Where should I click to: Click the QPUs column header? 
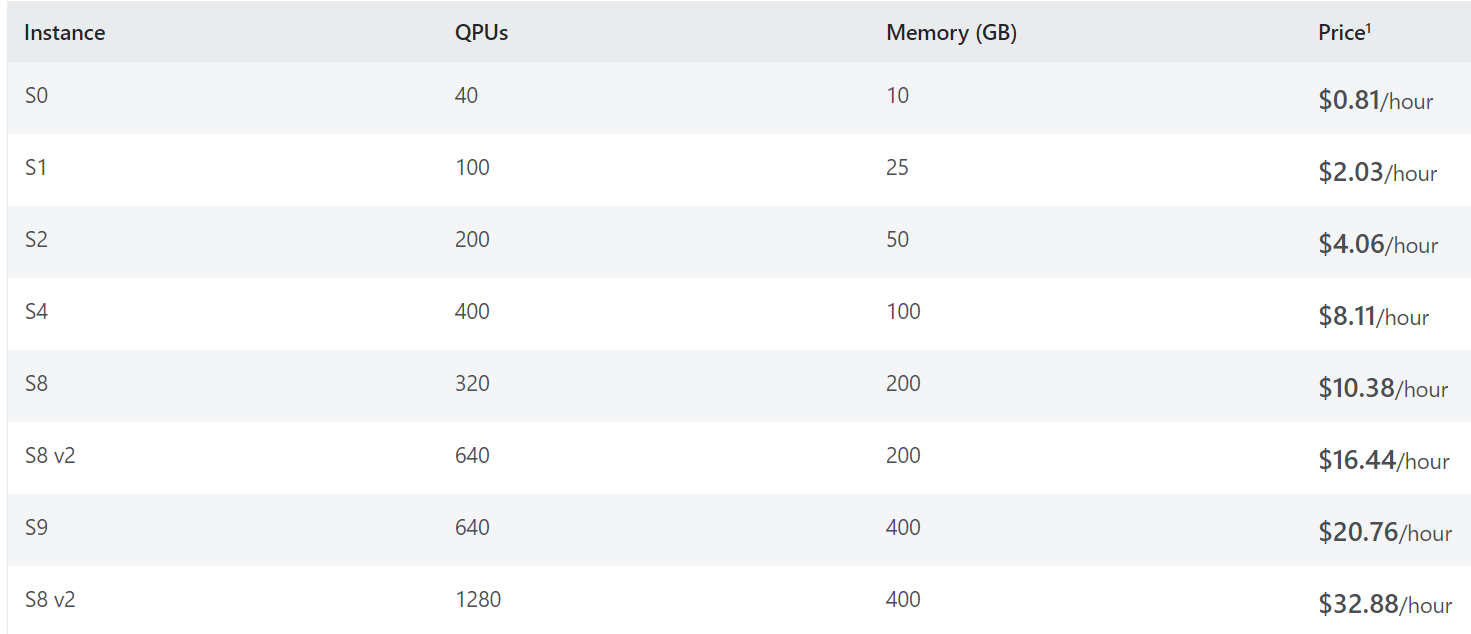point(481,33)
